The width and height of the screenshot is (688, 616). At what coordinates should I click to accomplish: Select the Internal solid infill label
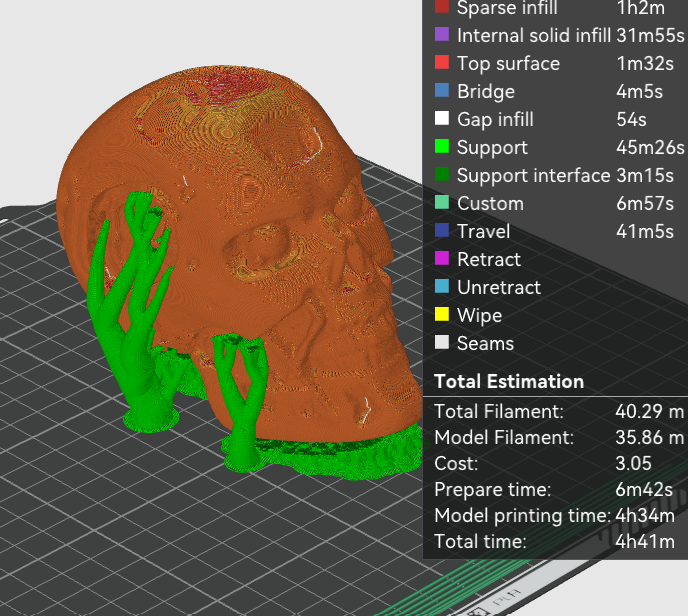[x=534, y=36]
